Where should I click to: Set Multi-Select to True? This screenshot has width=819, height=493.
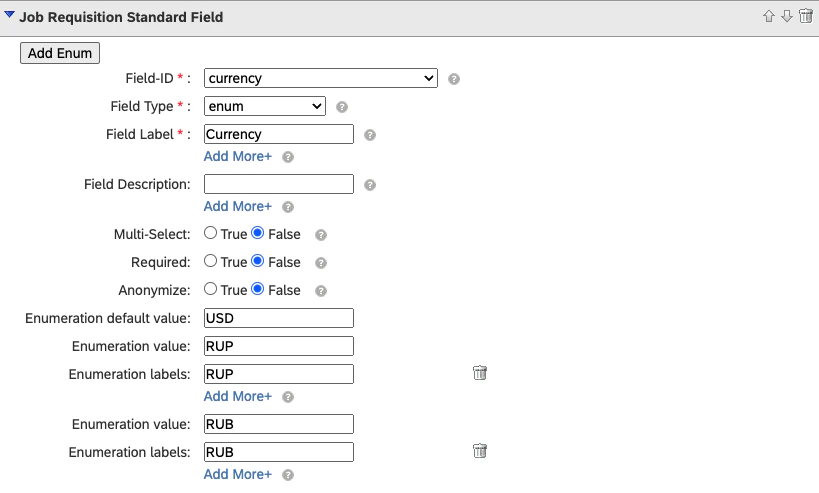[210, 233]
